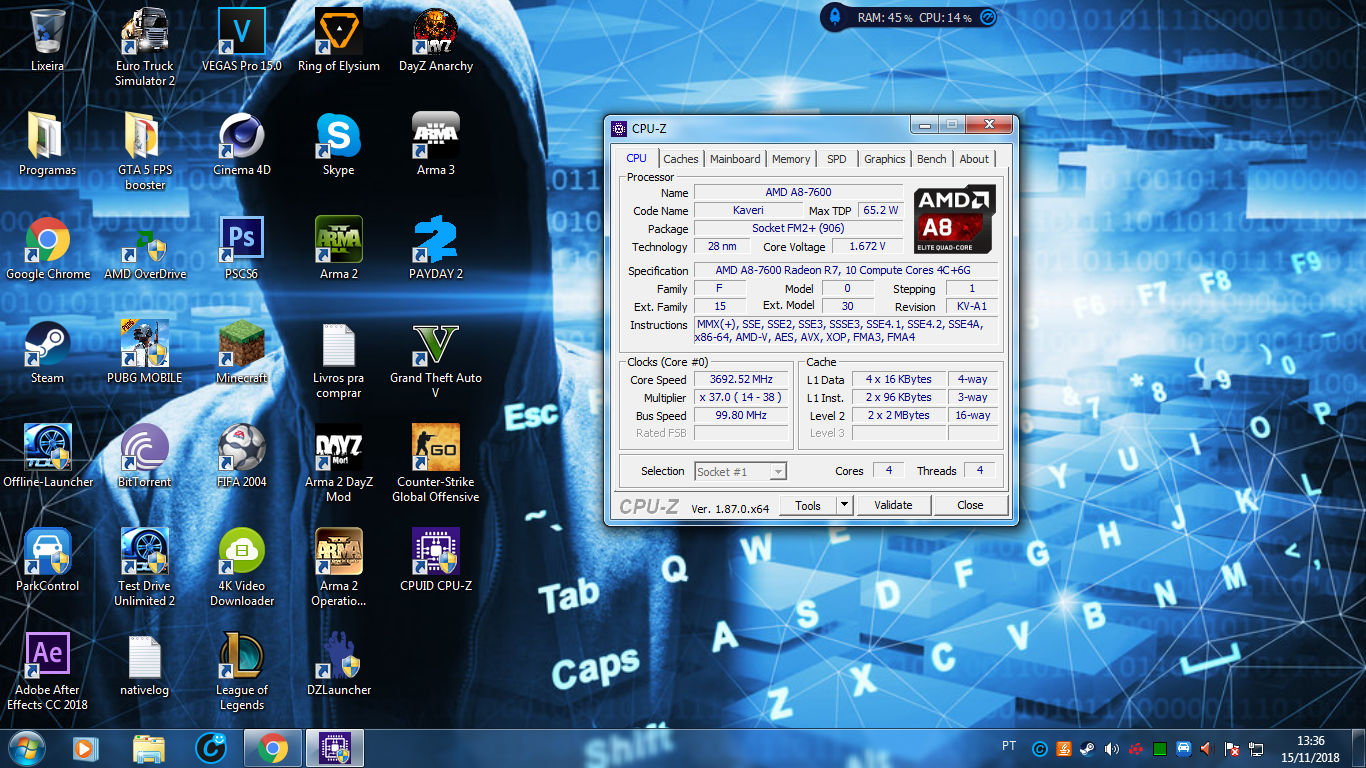Open Cinema 4D shortcut
This screenshot has width=1366, height=768.
click(242, 144)
